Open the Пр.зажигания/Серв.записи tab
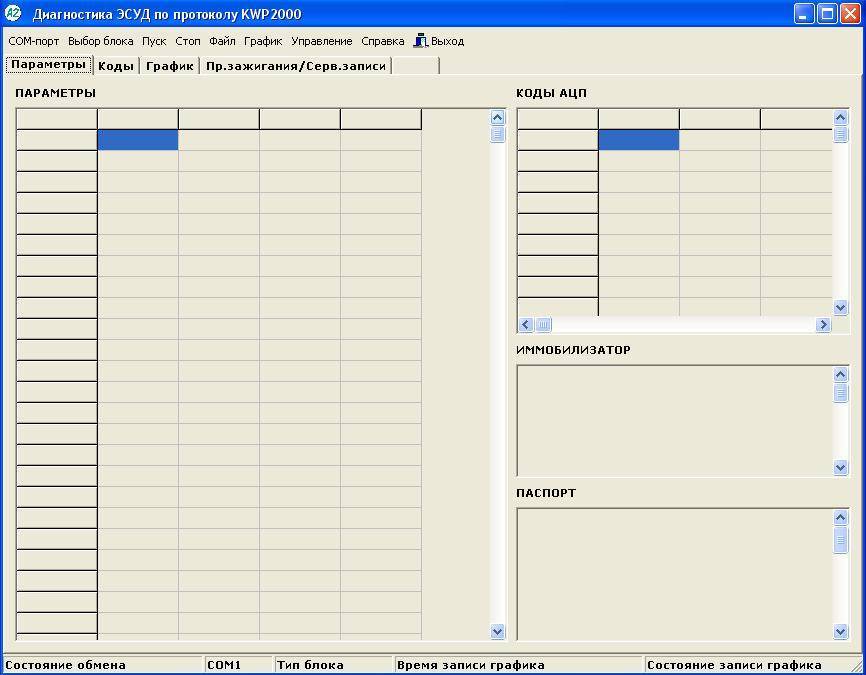The image size is (866, 675). point(295,66)
